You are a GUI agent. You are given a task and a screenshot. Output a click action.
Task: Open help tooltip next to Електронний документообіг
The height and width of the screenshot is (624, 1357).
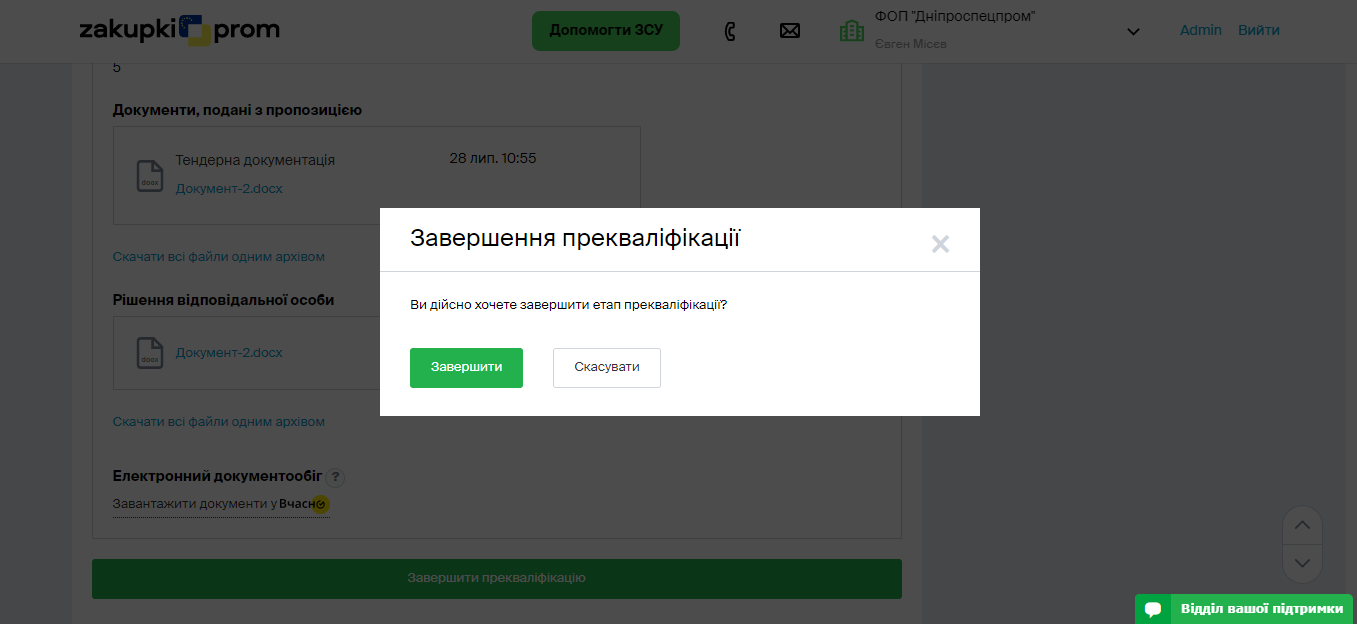click(336, 478)
